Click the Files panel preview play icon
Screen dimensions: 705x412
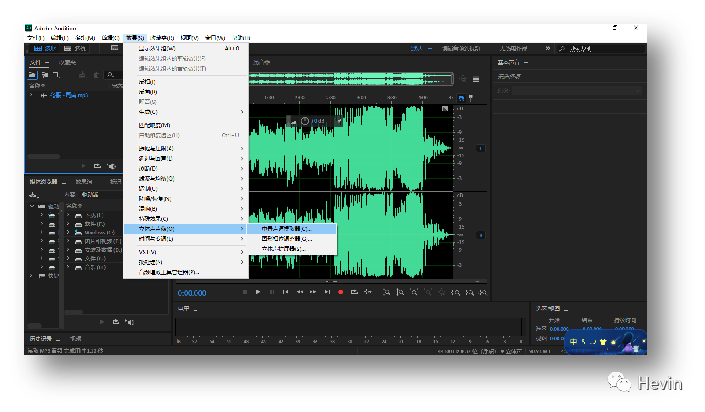[84, 166]
